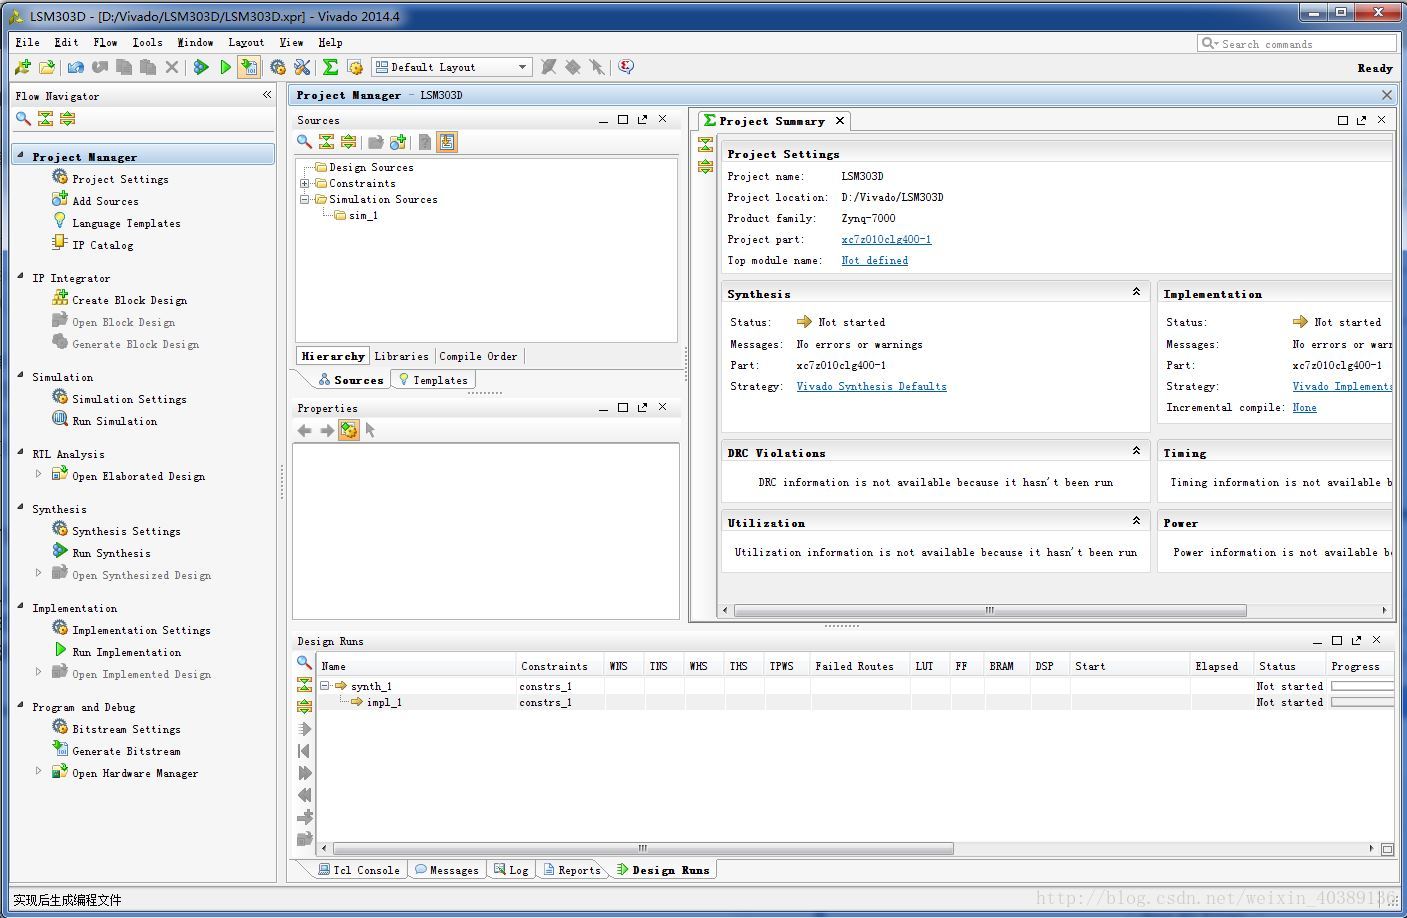The image size is (1407, 918).
Task: Collapse all in Flow Navigator toolbar
Action: (45, 118)
